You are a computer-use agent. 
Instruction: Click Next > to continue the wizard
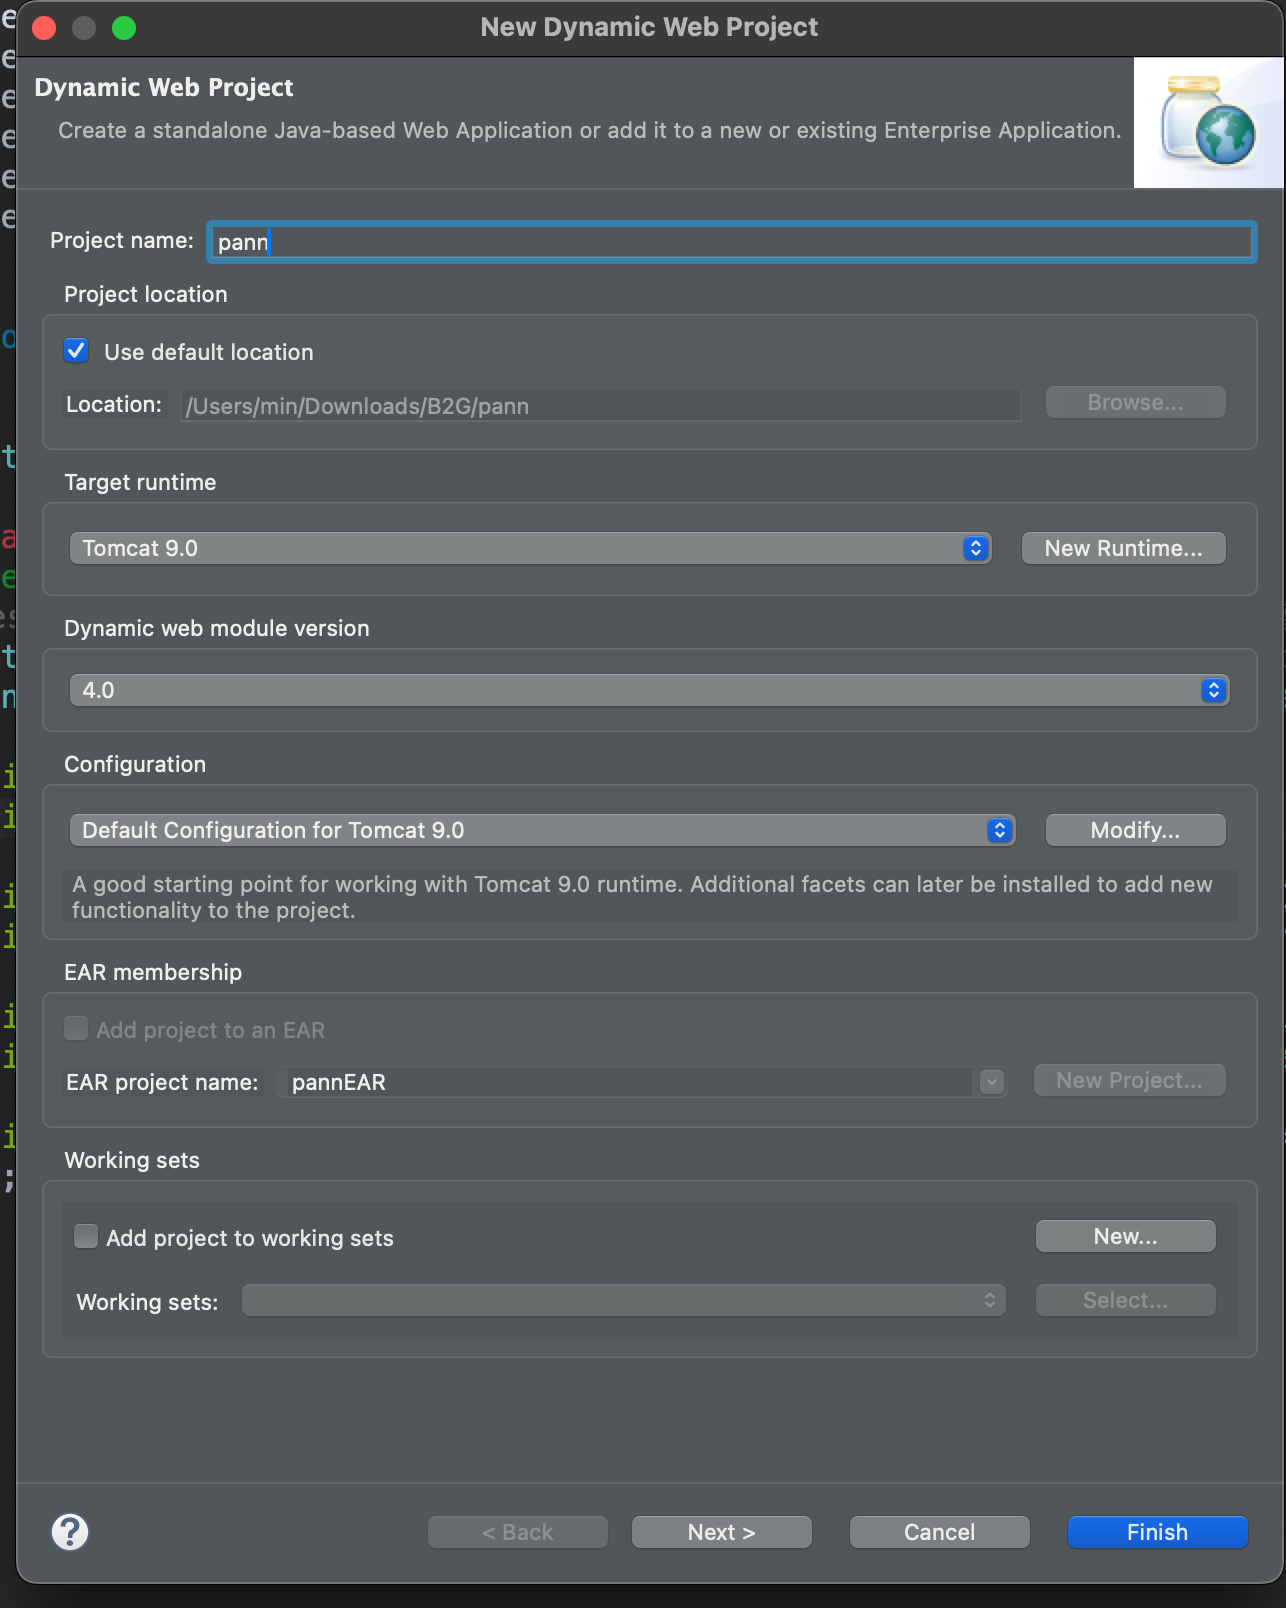(722, 1532)
